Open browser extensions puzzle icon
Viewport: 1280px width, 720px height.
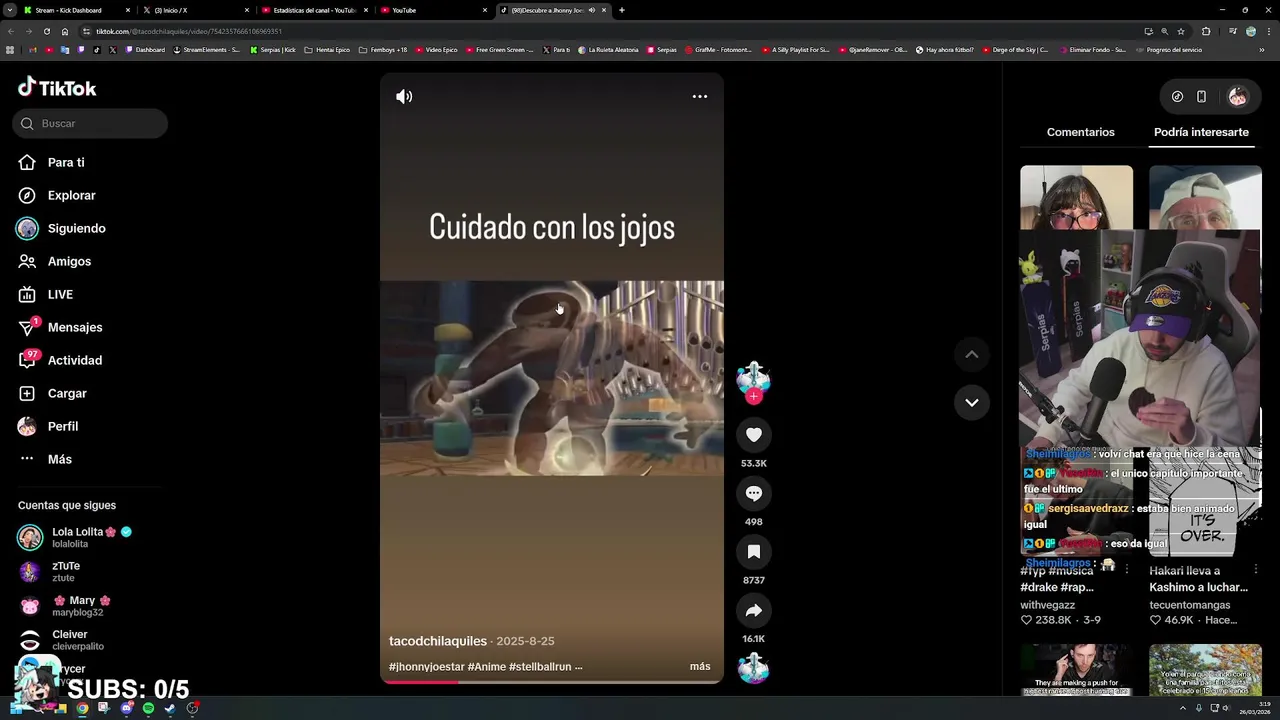point(1206,31)
